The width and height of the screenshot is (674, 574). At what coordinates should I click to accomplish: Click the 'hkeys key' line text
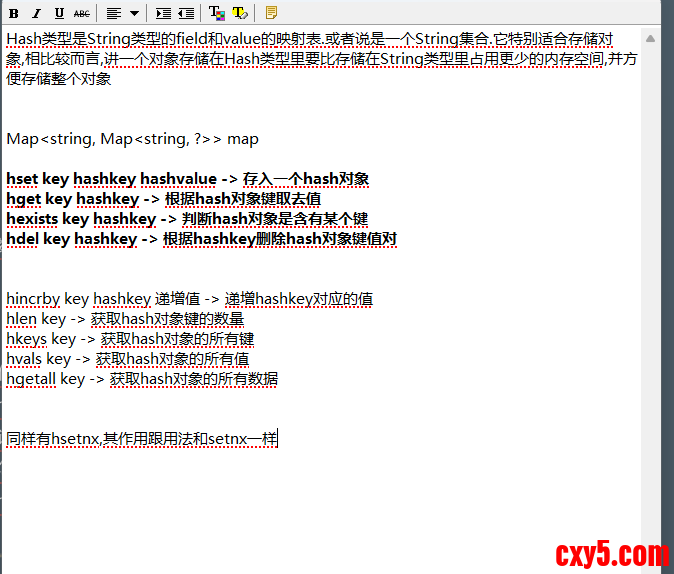[38, 339]
